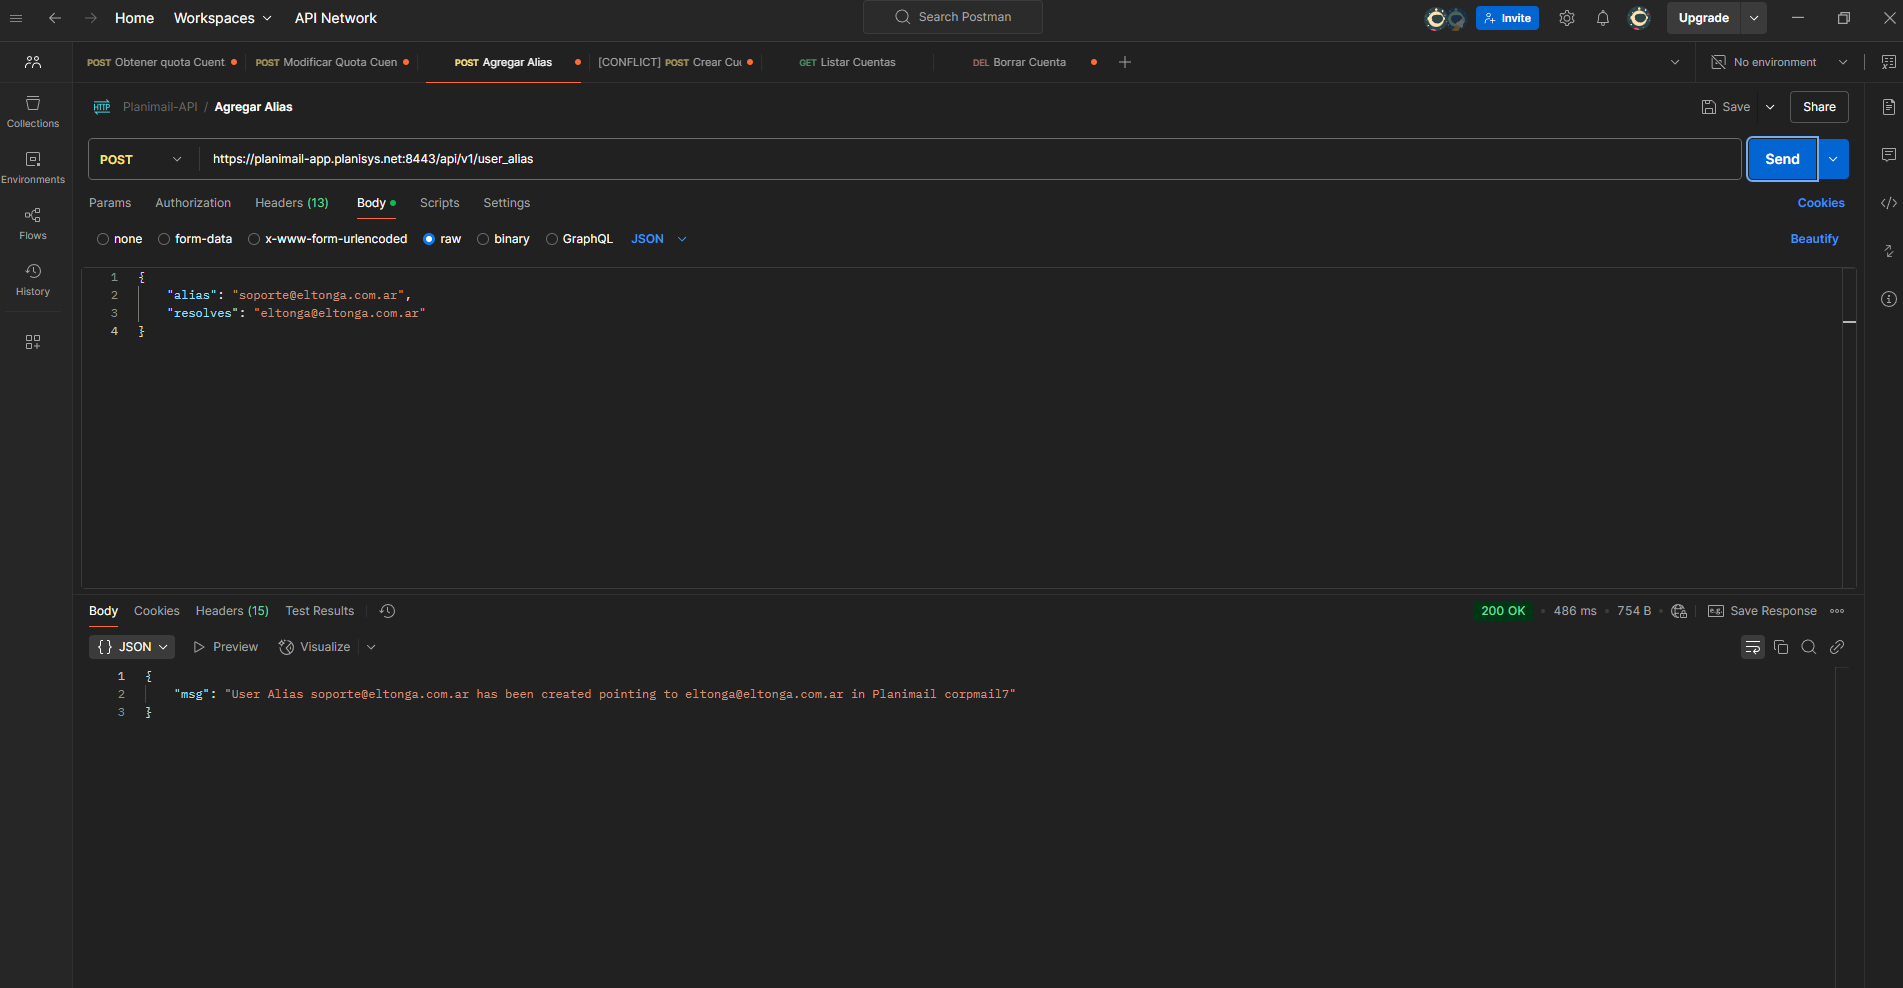Open the documentation icon in right sidebar
Image resolution: width=1903 pixels, height=988 pixels.
1888,107
